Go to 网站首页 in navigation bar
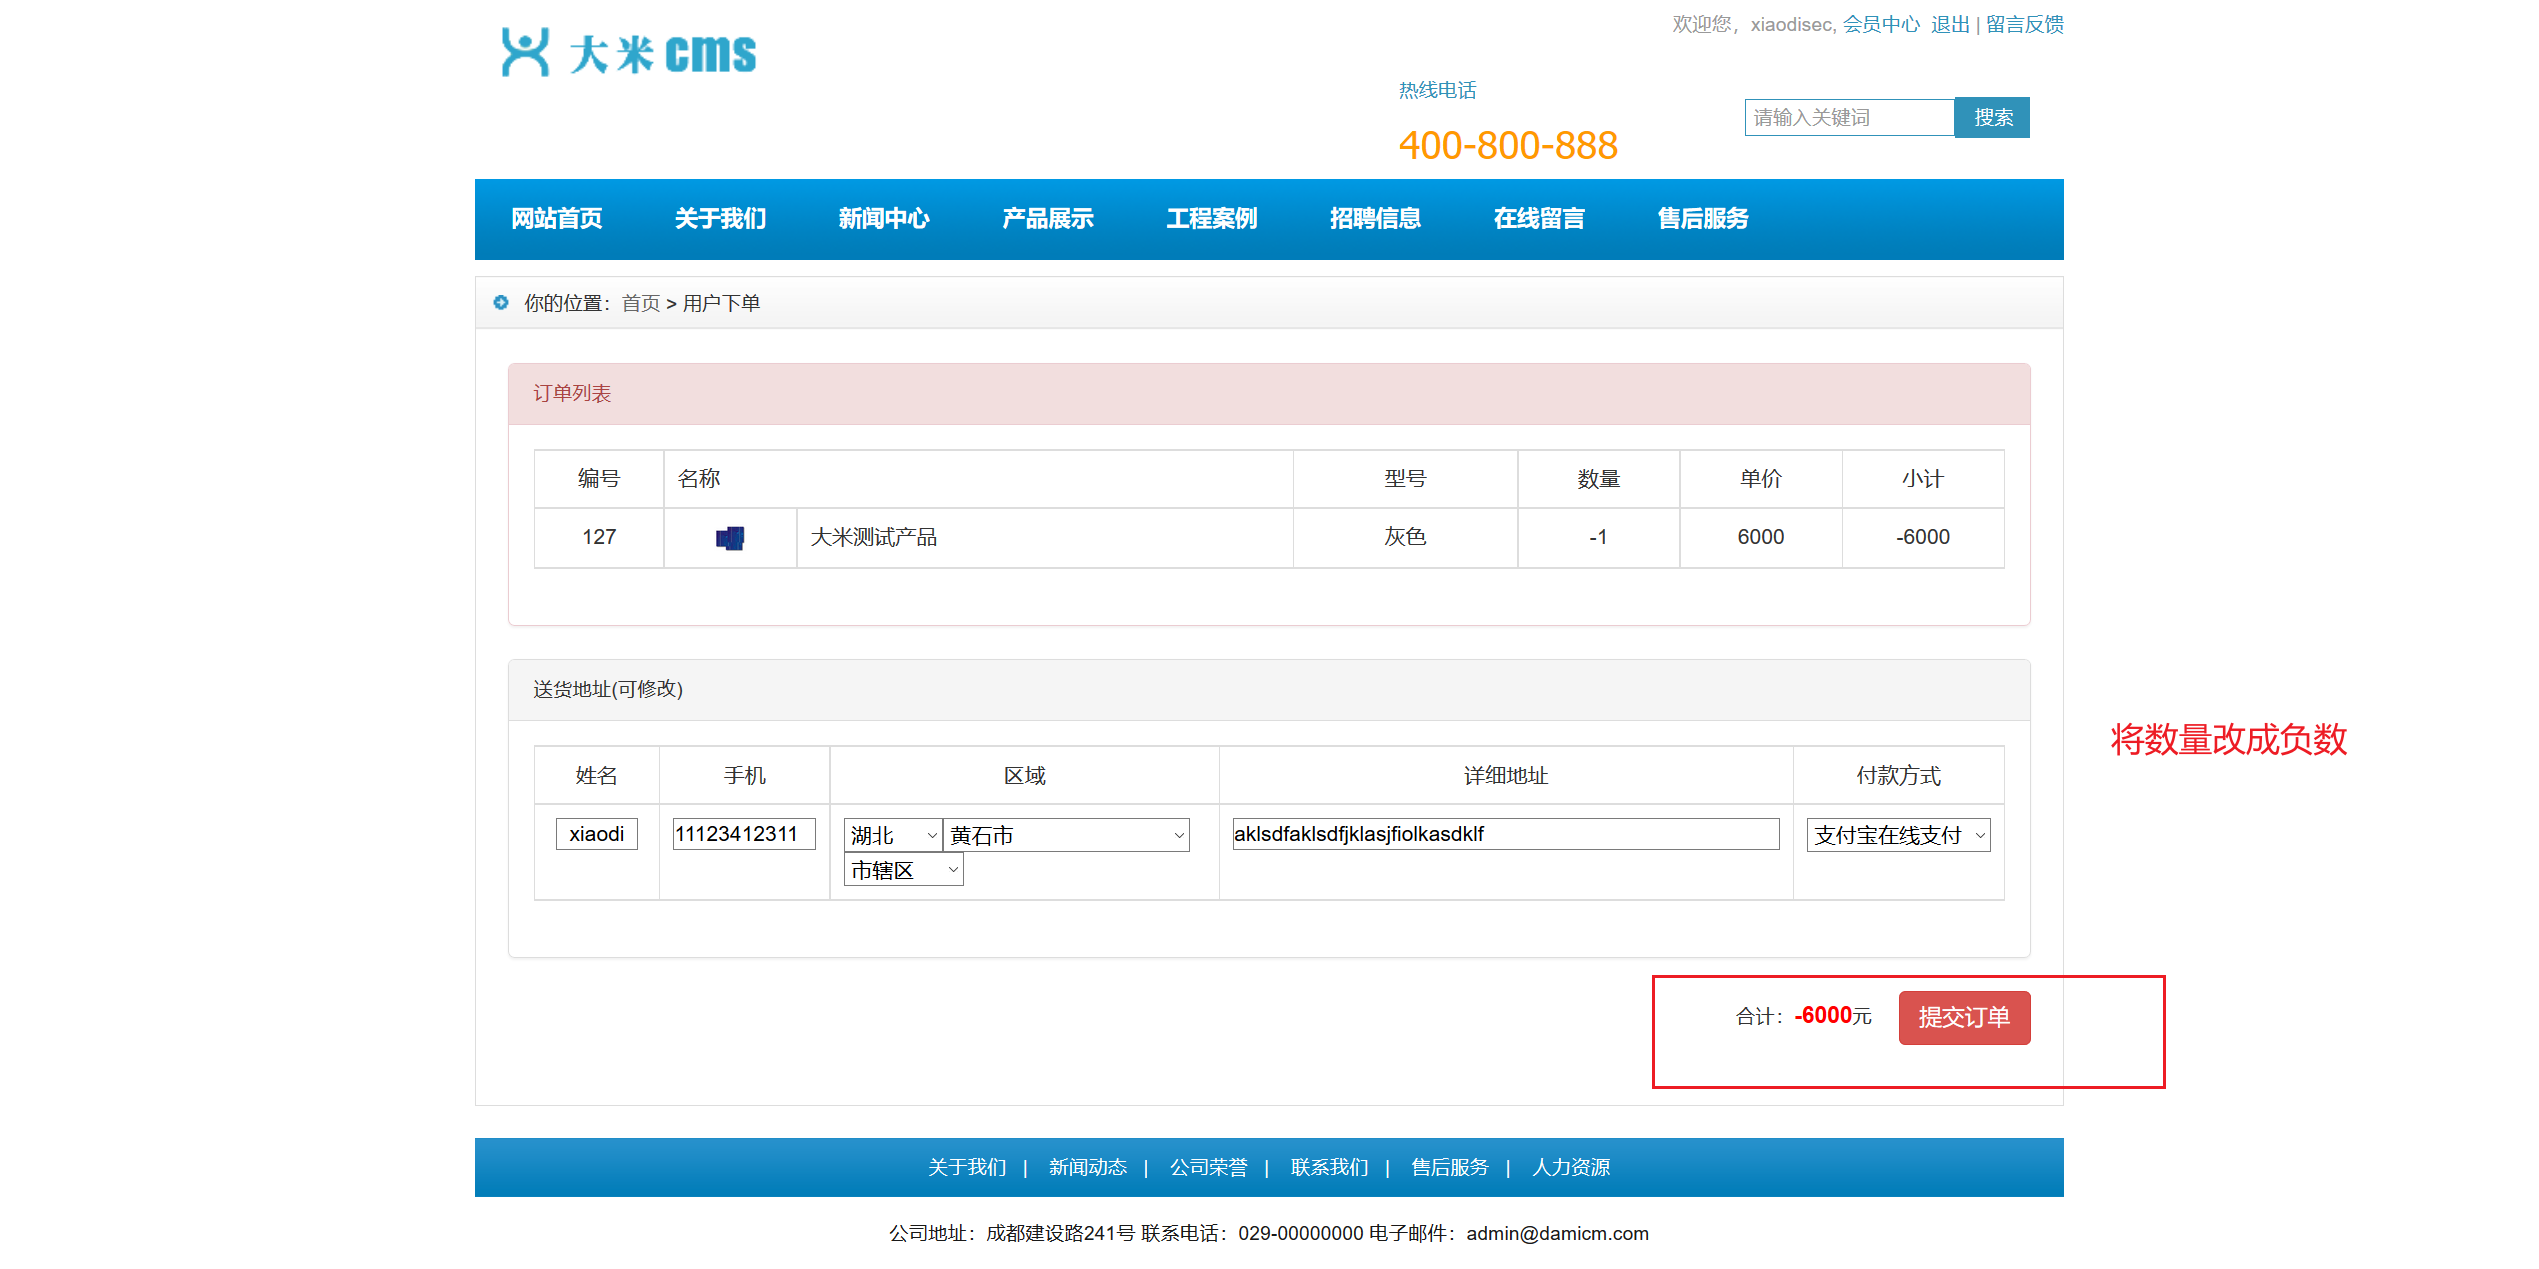The image size is (2539, 1269). (x=556, y=219)
